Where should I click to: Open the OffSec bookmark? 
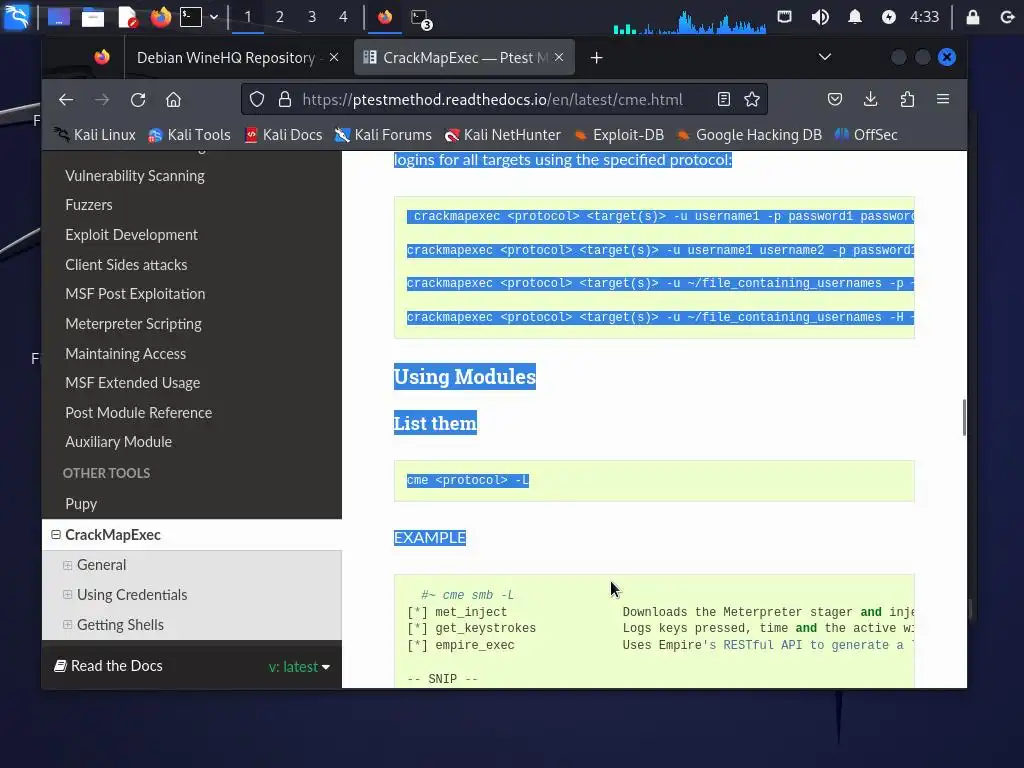point(866,135)
